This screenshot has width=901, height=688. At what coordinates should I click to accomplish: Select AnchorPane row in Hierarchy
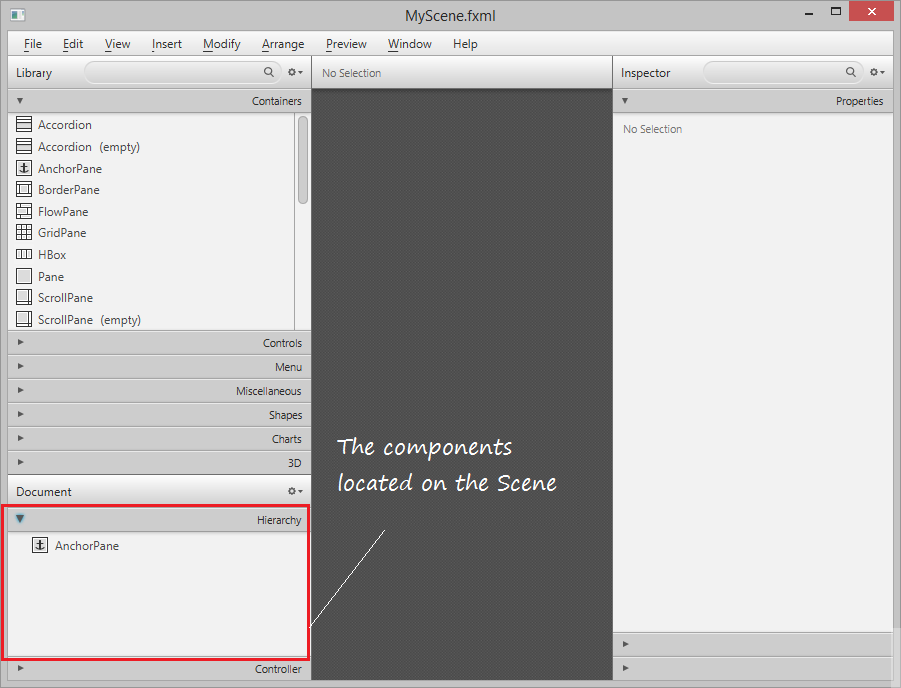(157, 545)
